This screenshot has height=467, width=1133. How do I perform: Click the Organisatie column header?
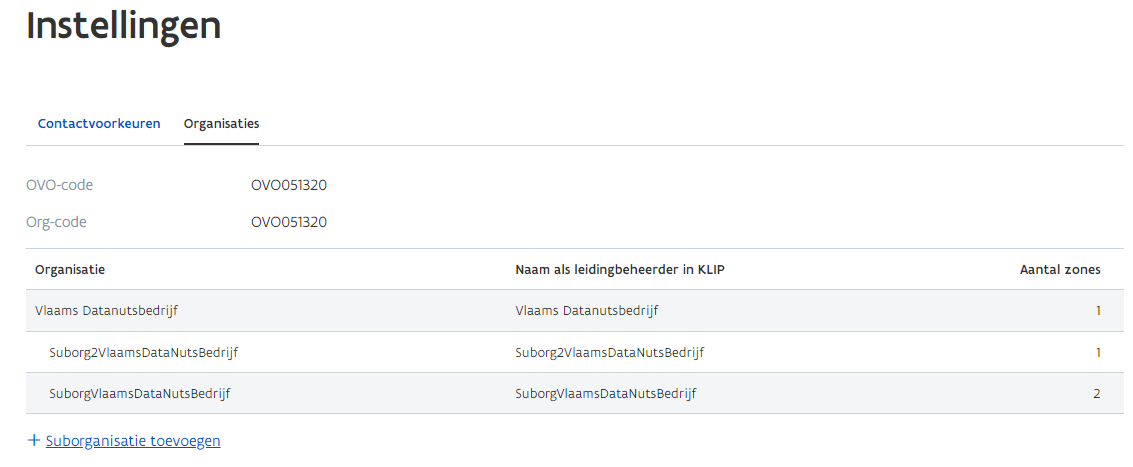click(x=70, y=270)
